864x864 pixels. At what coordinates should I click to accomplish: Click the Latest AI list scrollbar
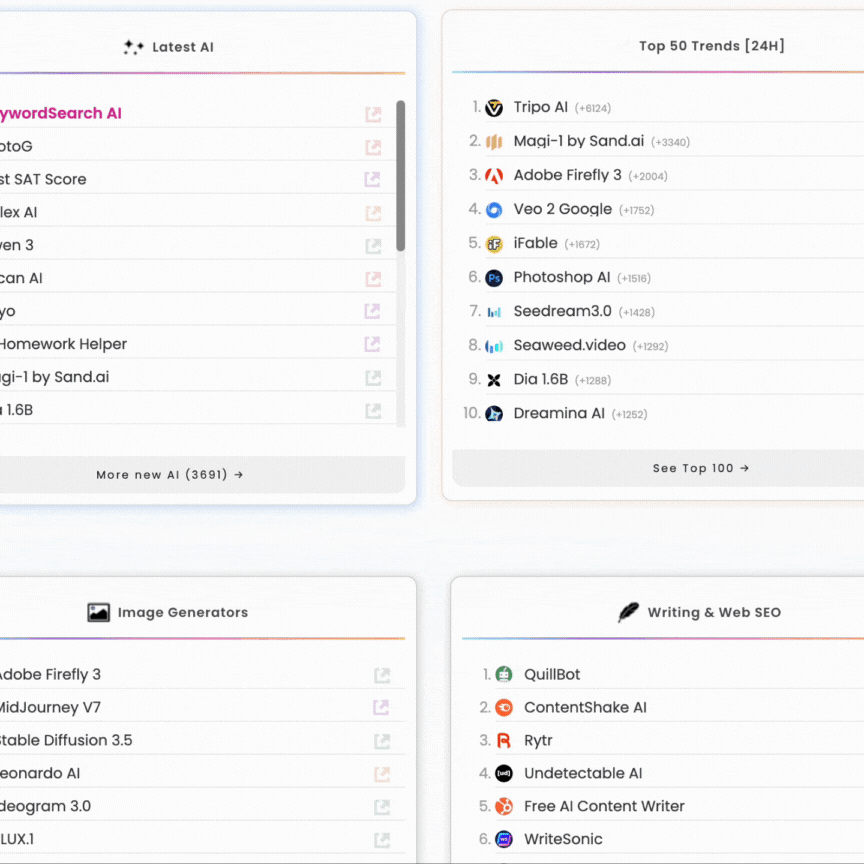tap(401, 175)
